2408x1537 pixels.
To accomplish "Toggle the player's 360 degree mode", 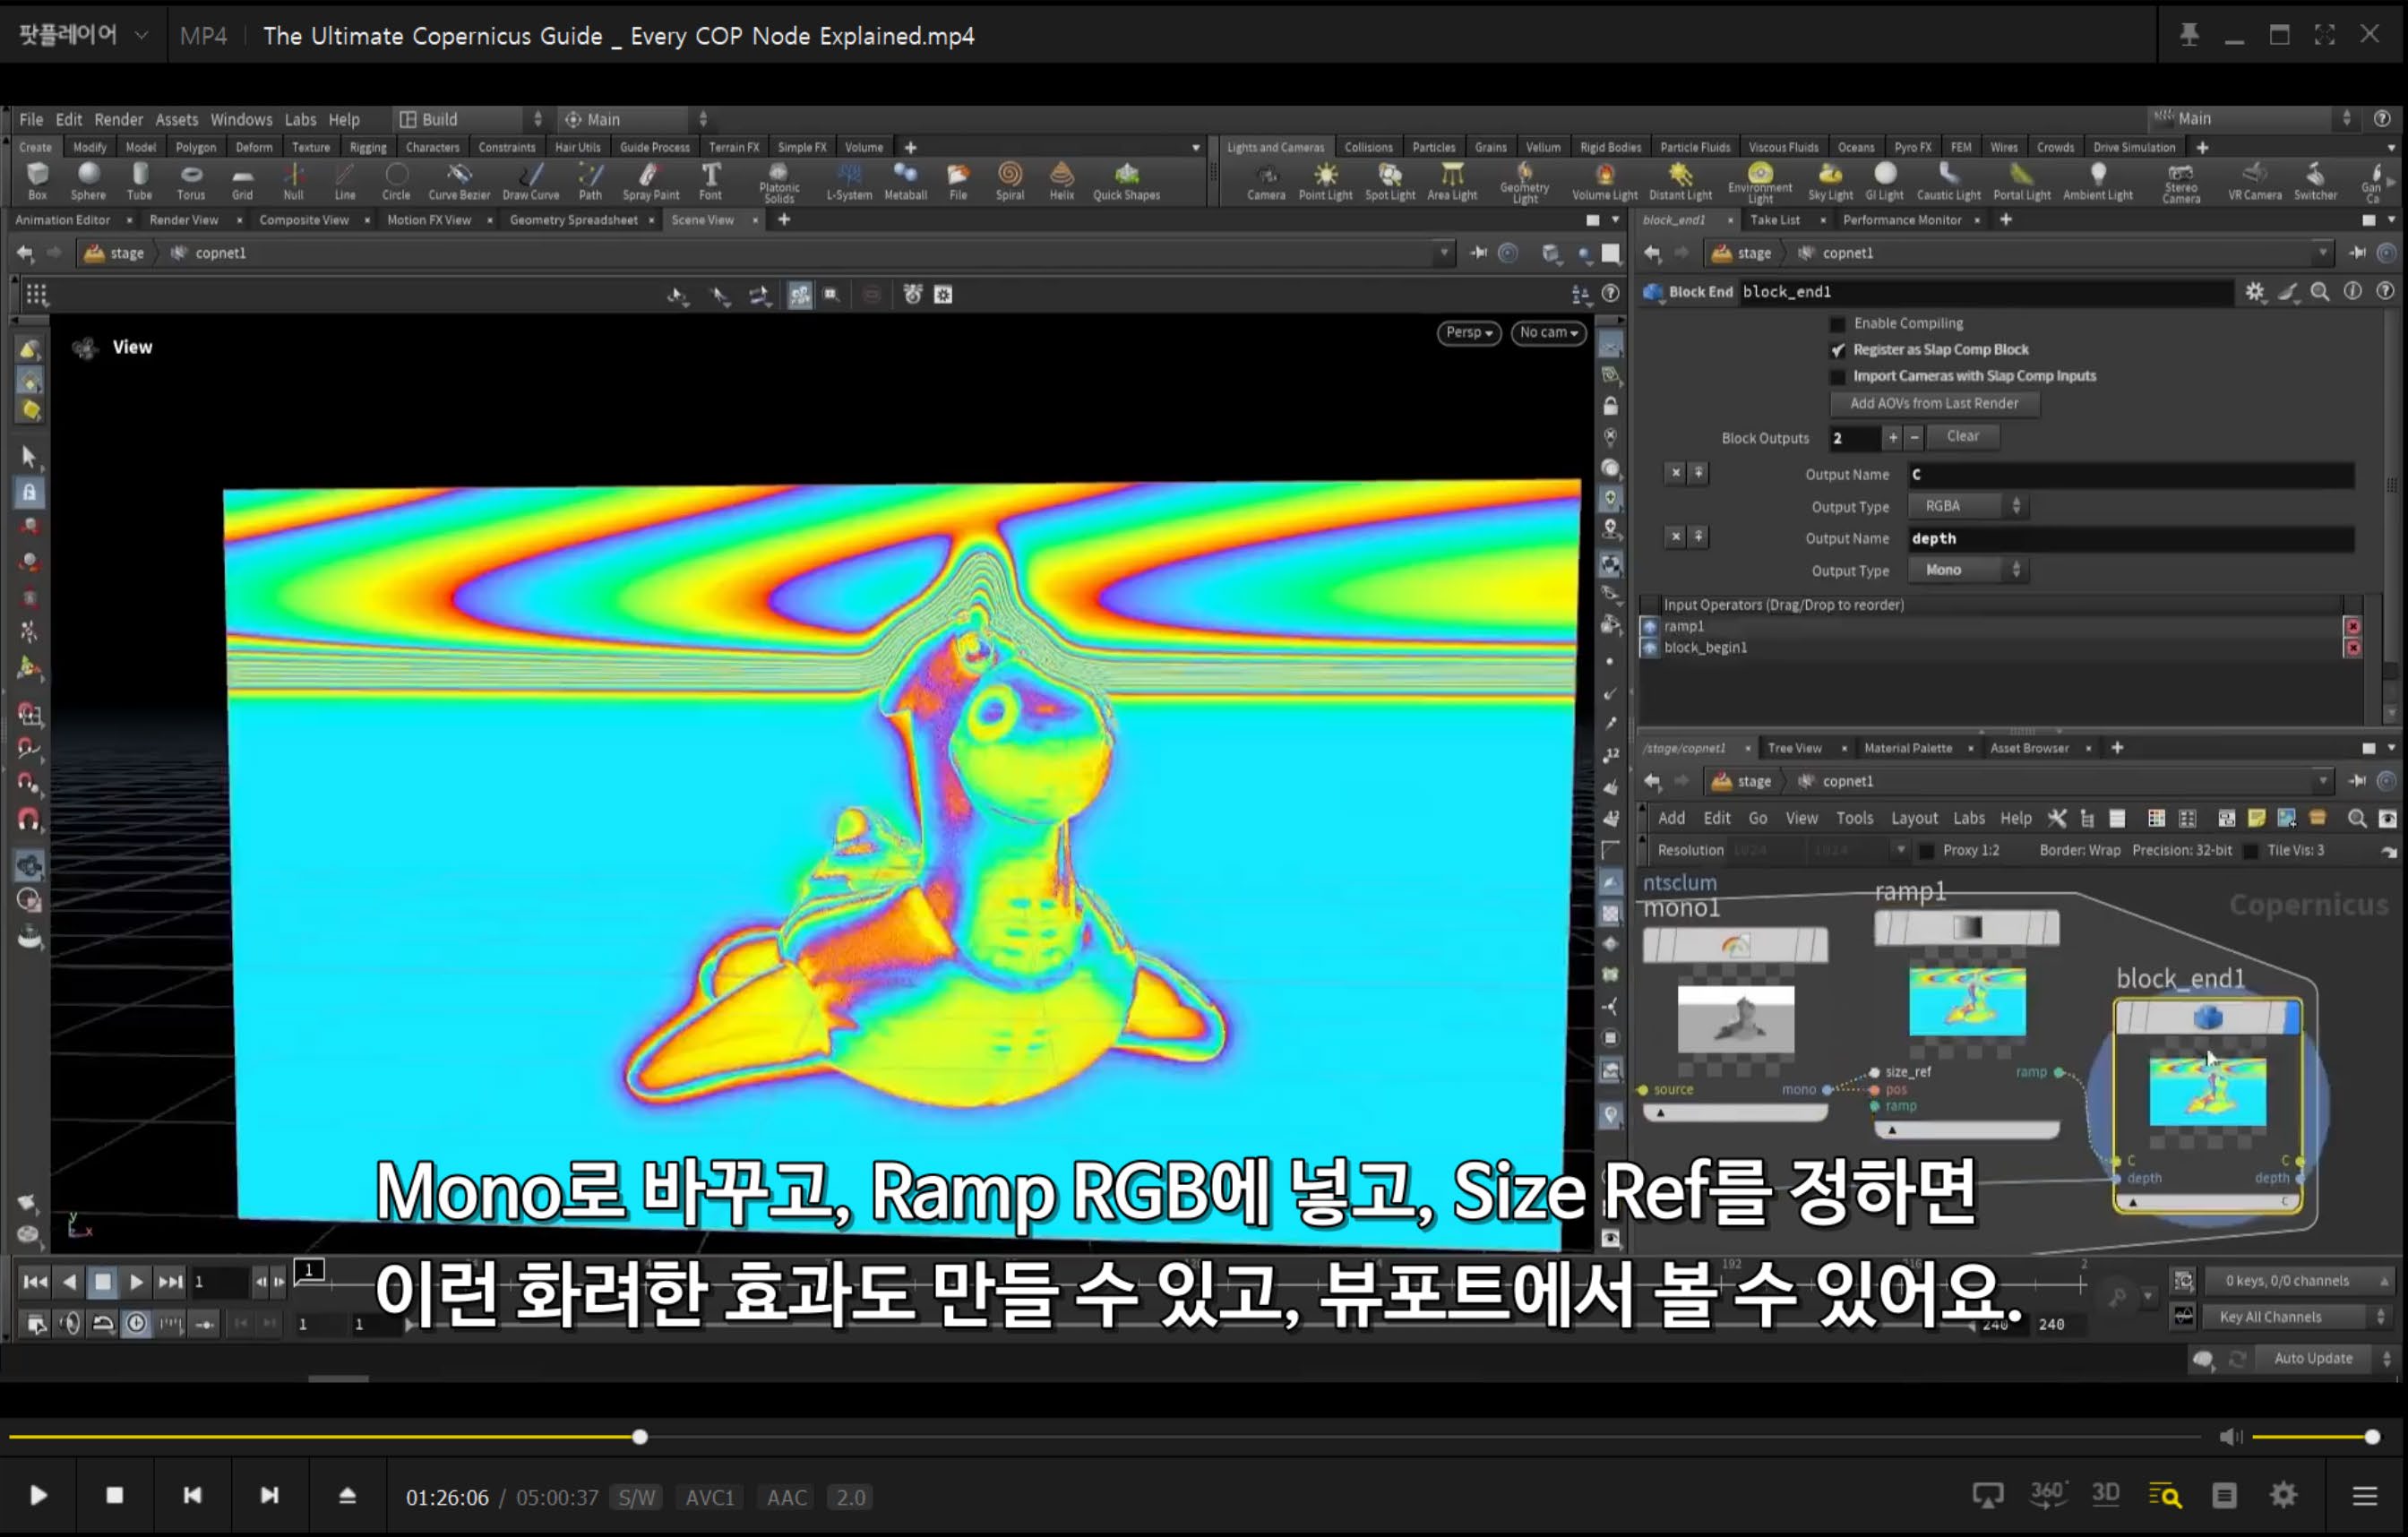I will [2047, 1494].
